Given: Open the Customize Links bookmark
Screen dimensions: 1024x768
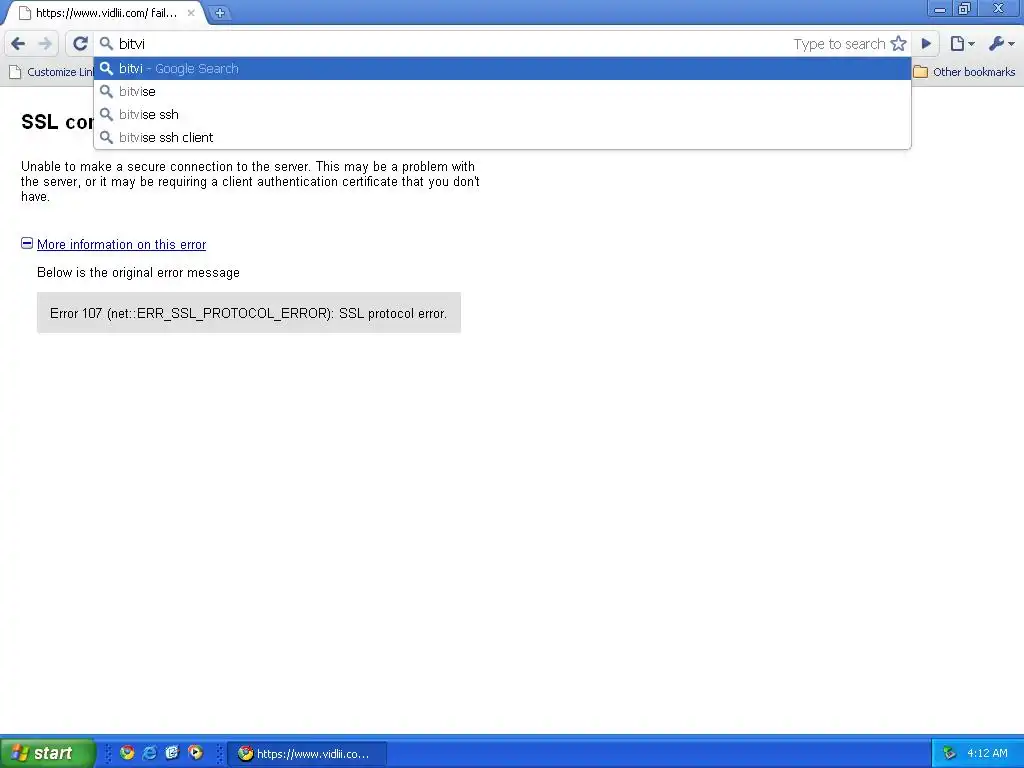Looking at the screenshot, I should 52,72.
